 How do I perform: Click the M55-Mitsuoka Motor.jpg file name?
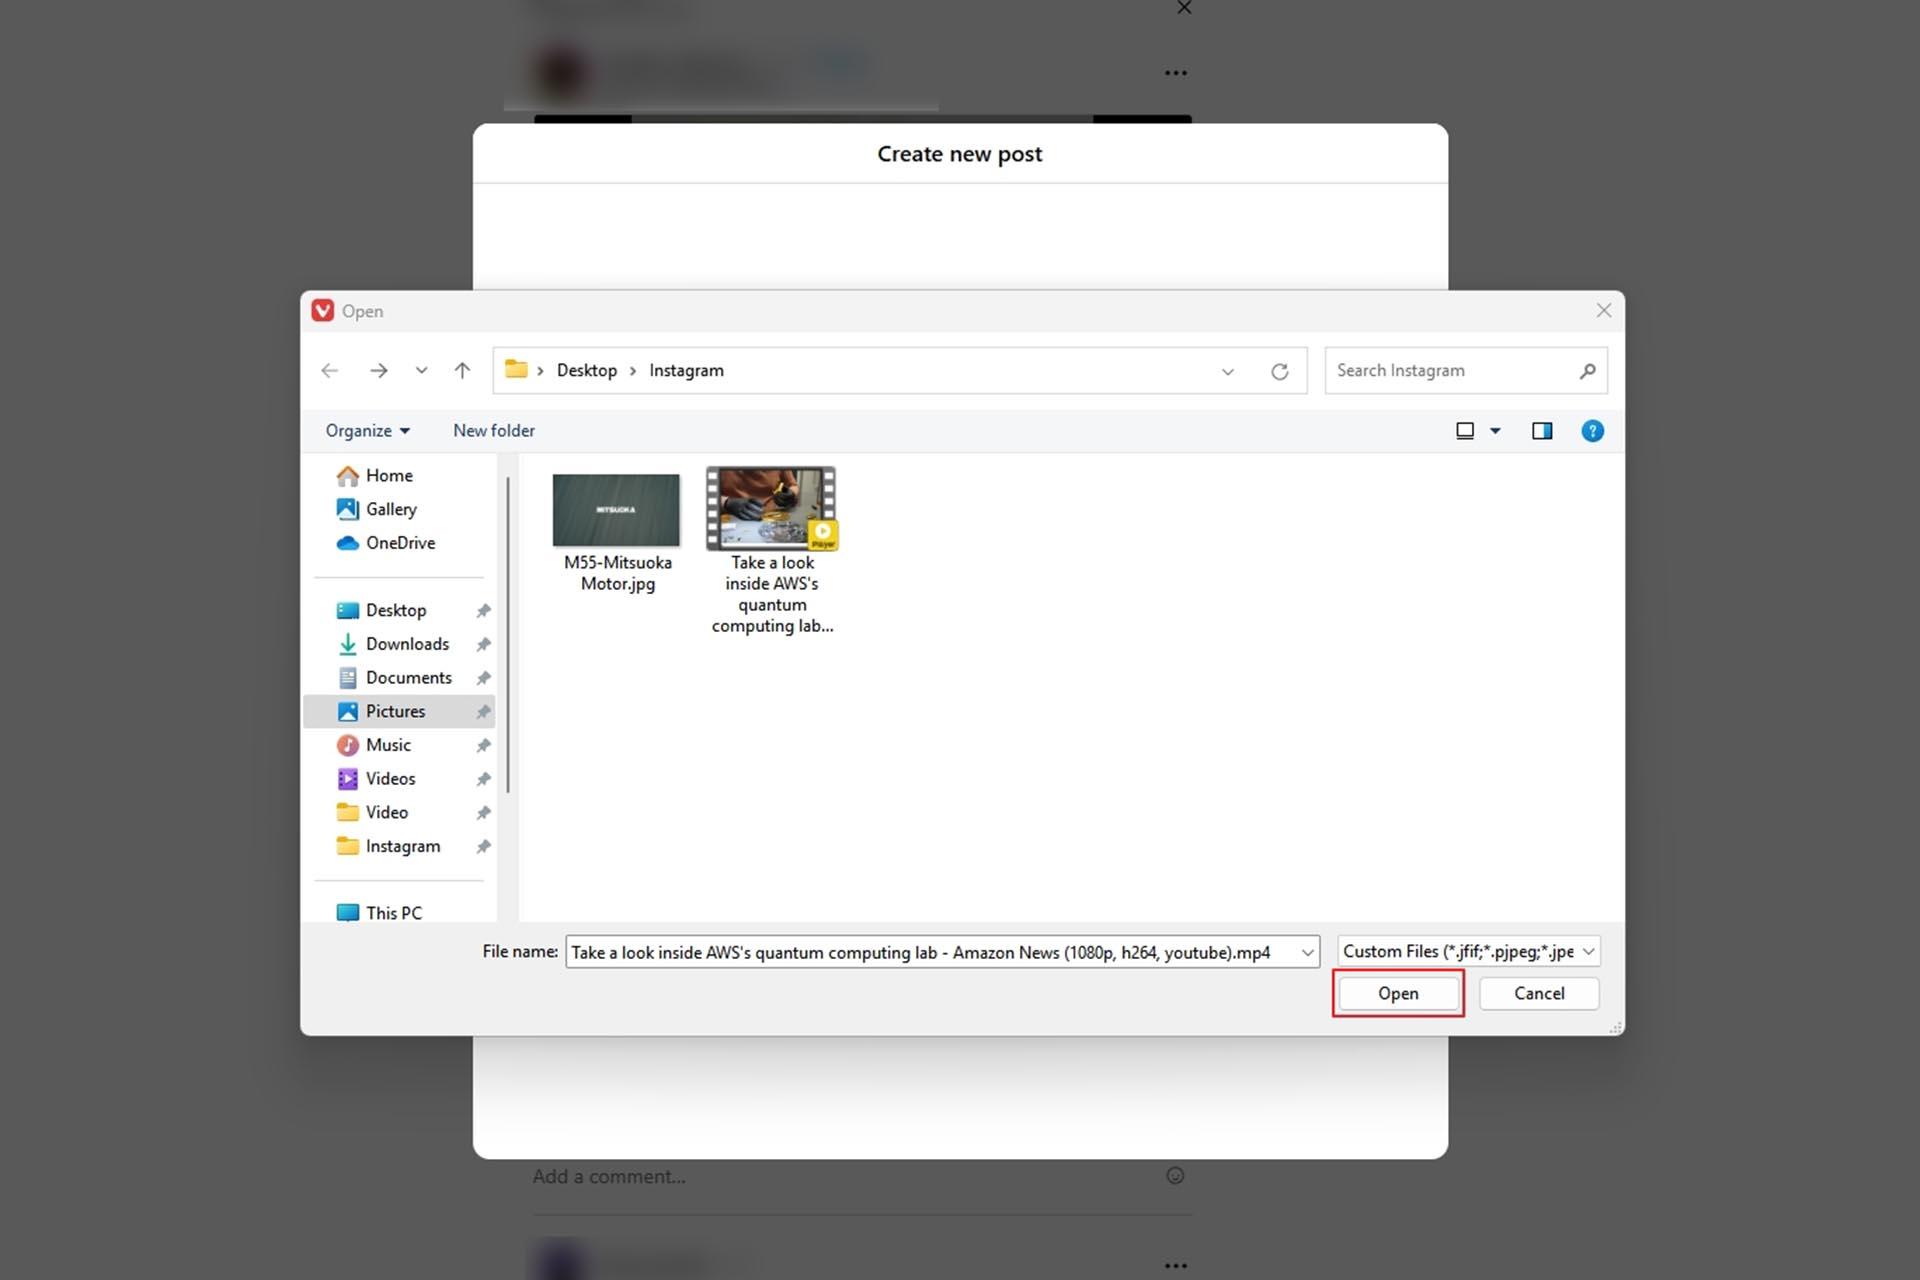point(617,573)
